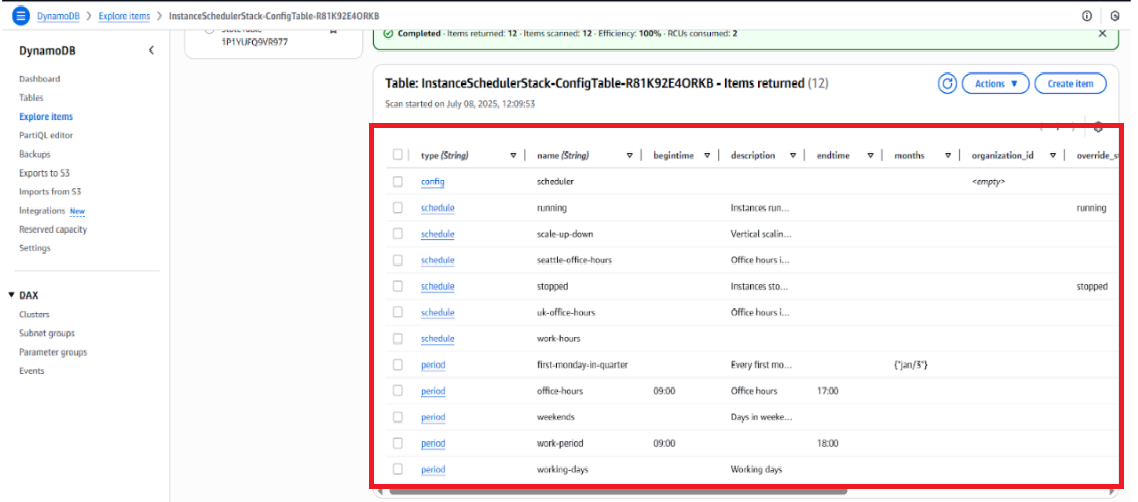Select checkbox for weekends row
Viewport: 1138px width, 502px height.
[x=398, y=416]
